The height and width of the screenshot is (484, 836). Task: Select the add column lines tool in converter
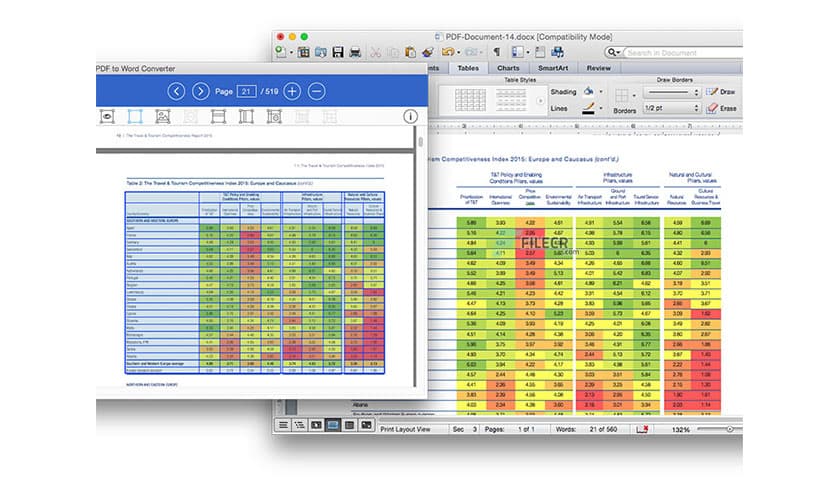tap(246, 116)
